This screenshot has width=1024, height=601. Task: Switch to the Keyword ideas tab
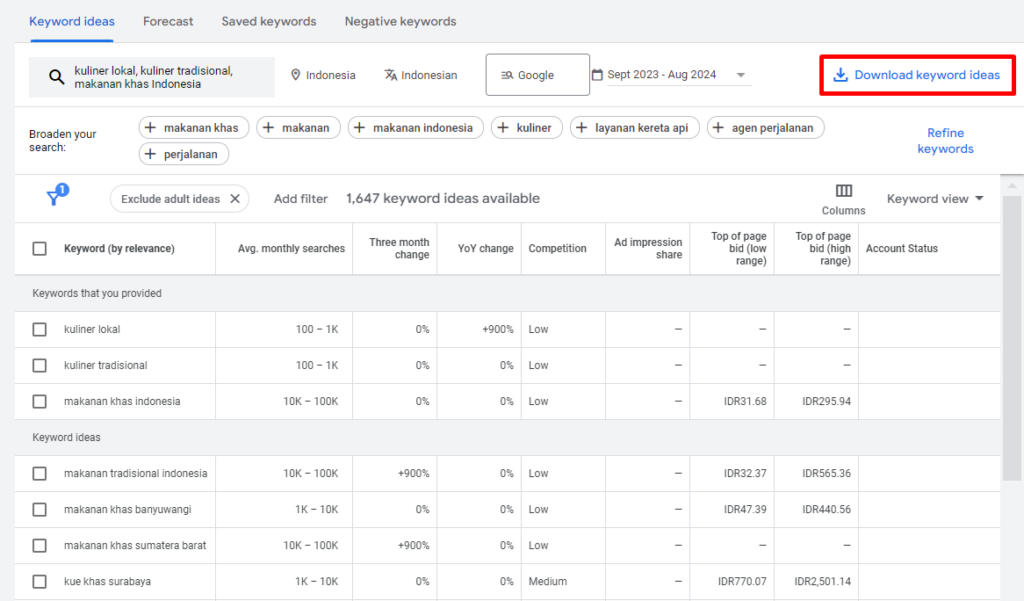click(x=72, y=22)
